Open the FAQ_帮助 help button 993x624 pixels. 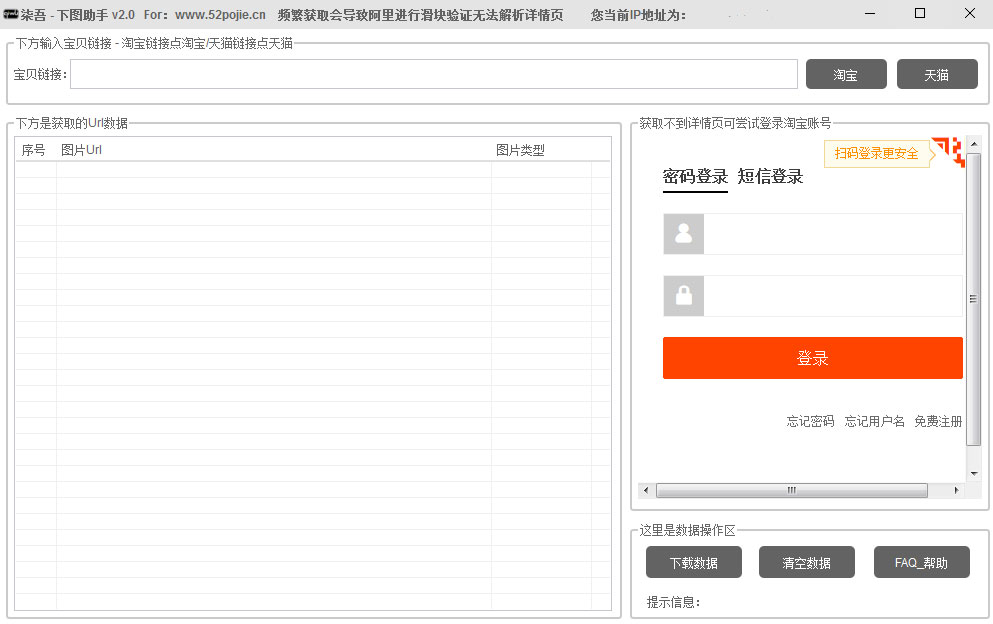point(921,563)
